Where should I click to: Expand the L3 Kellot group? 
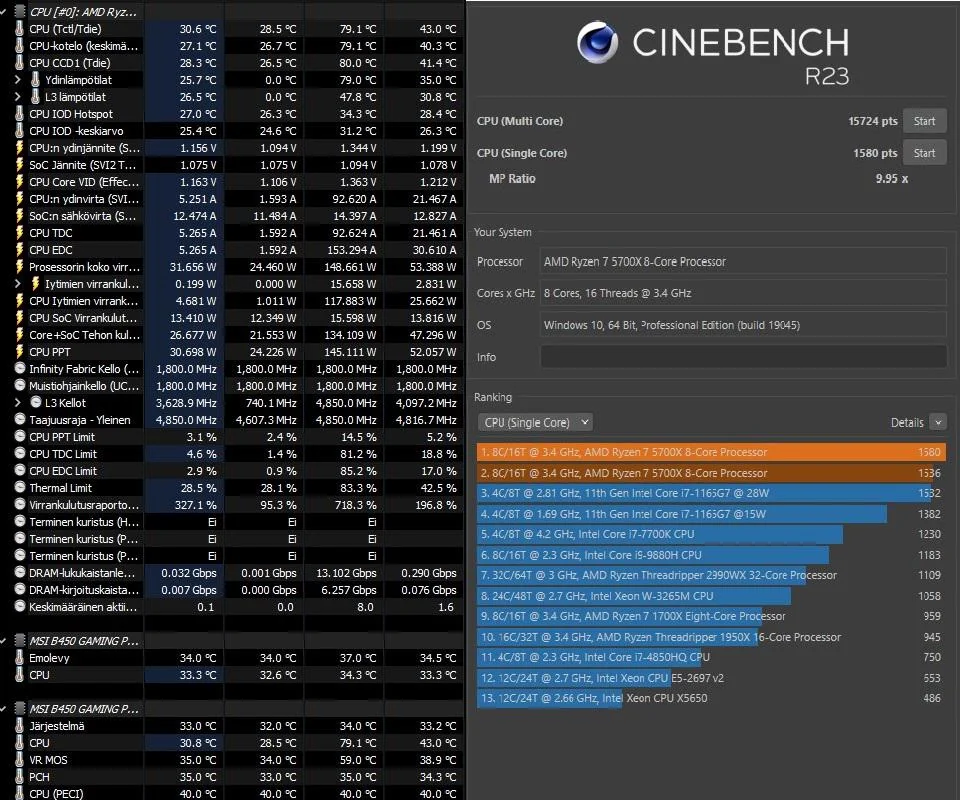[18, 403]
